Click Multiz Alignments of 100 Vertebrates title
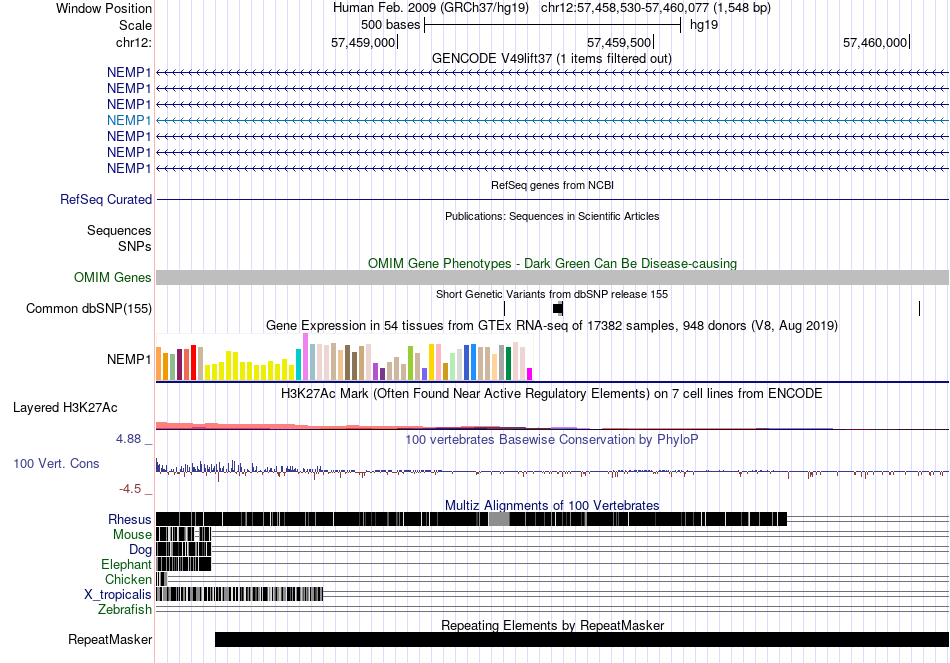Viewport: 950px width, 663px height. pyautogui.click(x=552, y=505)
